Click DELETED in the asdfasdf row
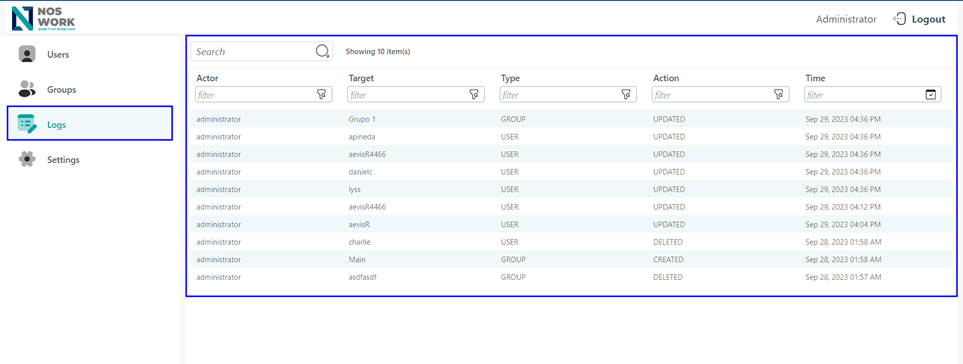The width and height of the screenshot is (963, 364). pyautogui.click(x=668, y=277)
